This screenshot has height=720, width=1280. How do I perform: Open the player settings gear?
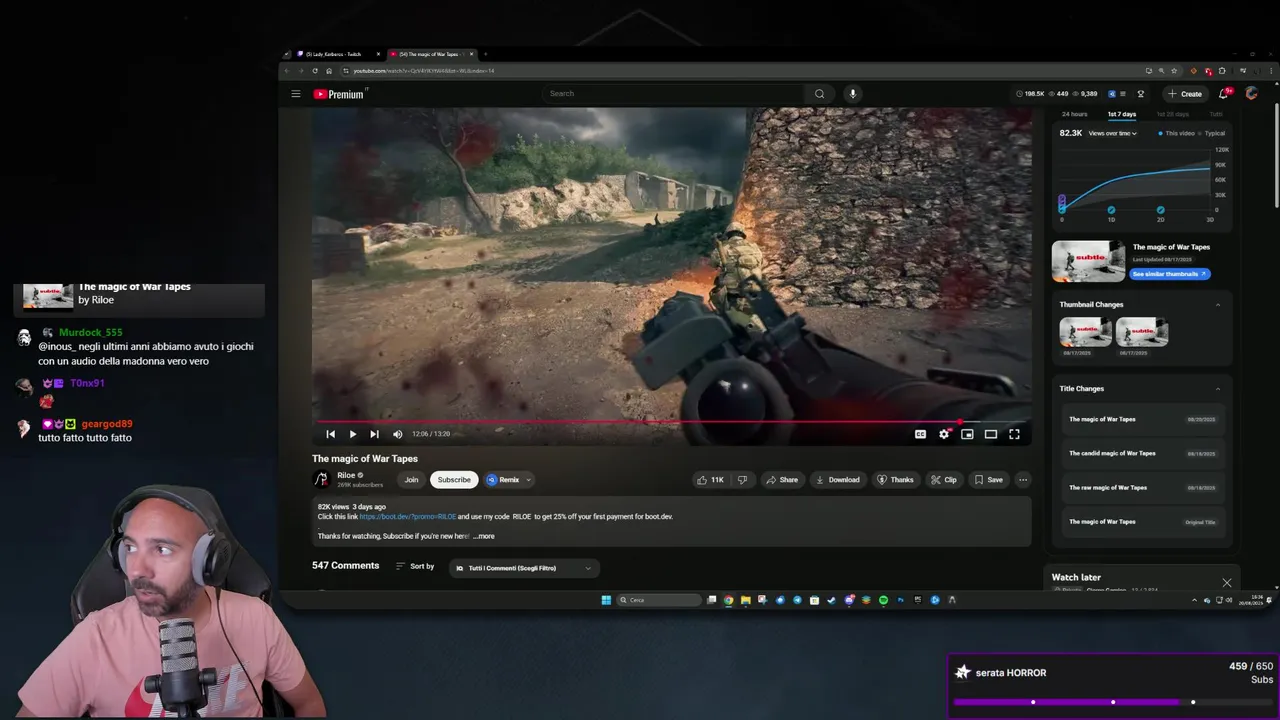coord(944,434)
